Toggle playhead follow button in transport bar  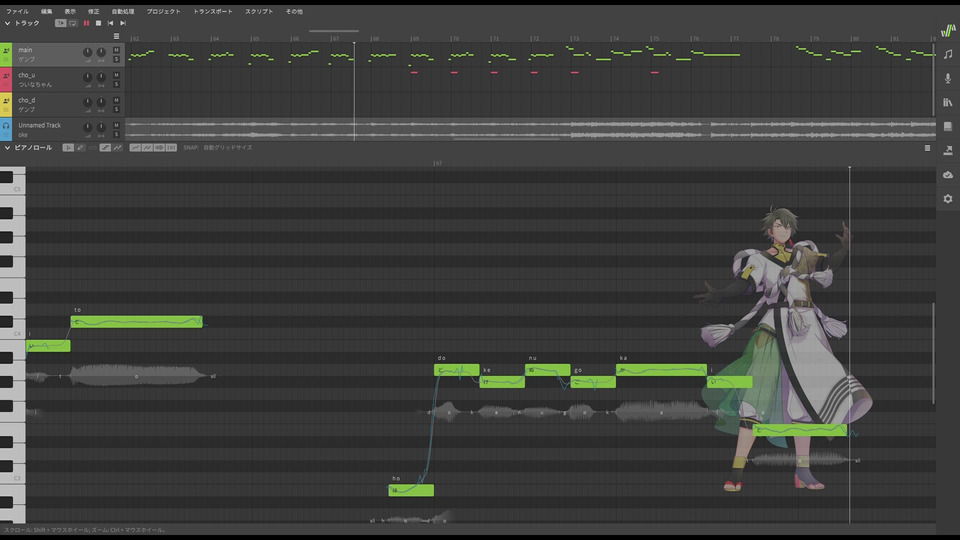[61, 23]
